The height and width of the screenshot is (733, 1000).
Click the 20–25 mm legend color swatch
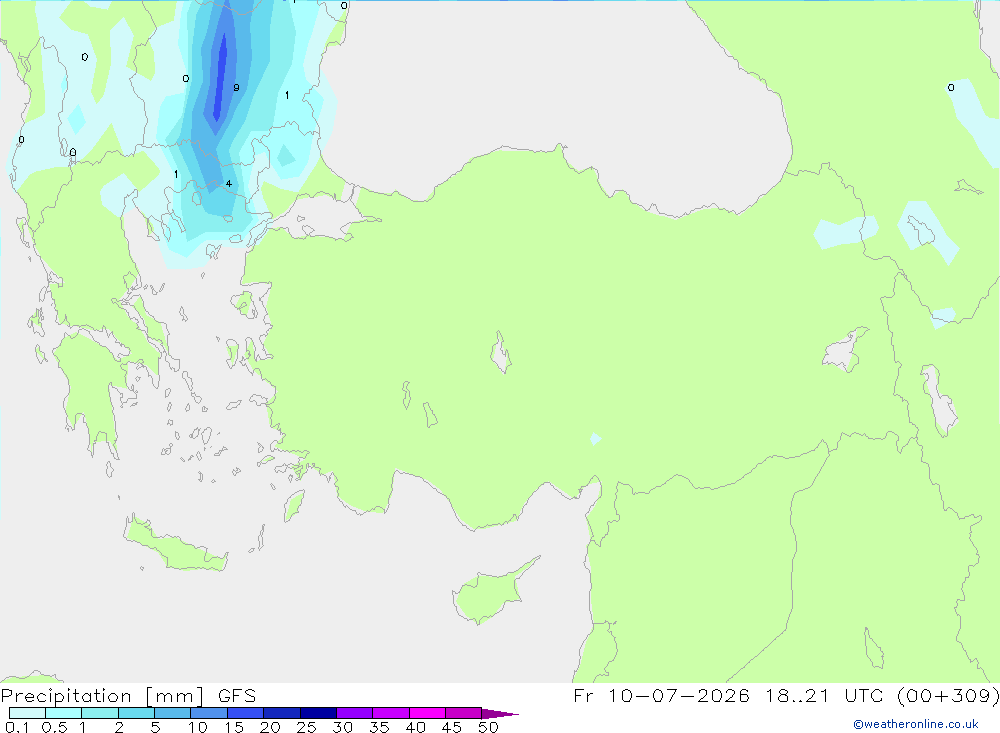tap(282, 713)
